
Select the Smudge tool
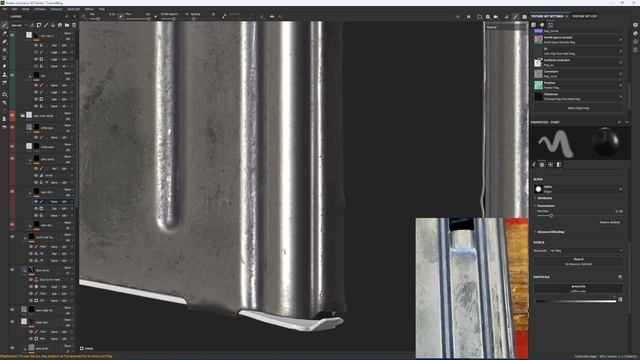click(4, 66)
